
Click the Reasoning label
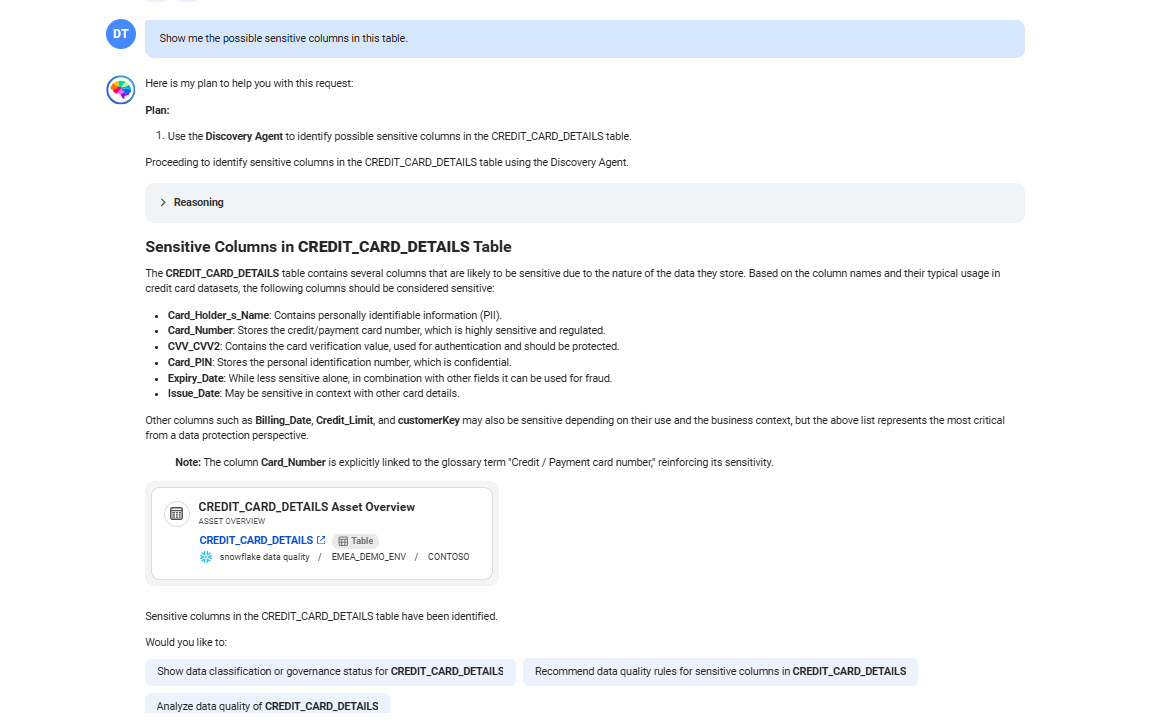[198, 202]
